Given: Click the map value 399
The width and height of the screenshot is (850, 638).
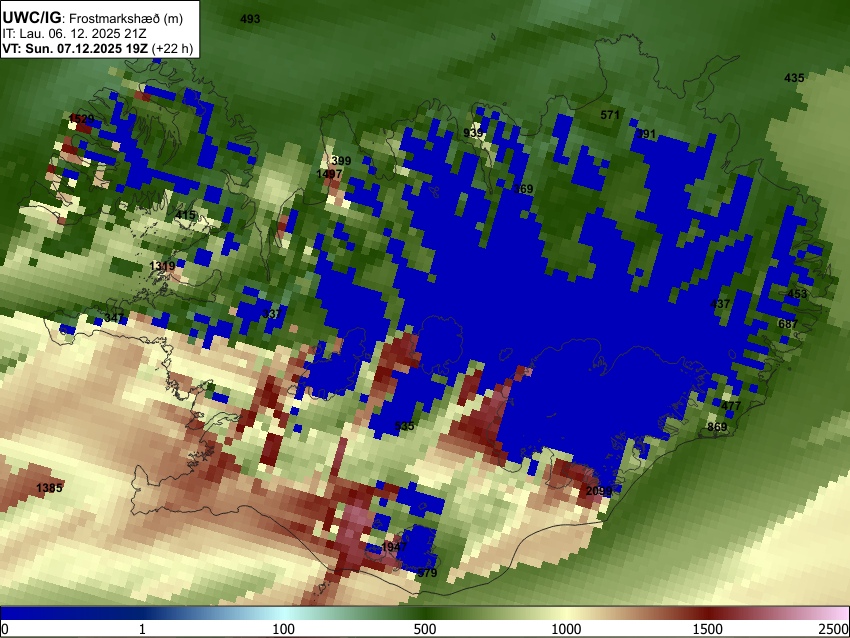Looking at the screenshot, I should tap(341, 161).
